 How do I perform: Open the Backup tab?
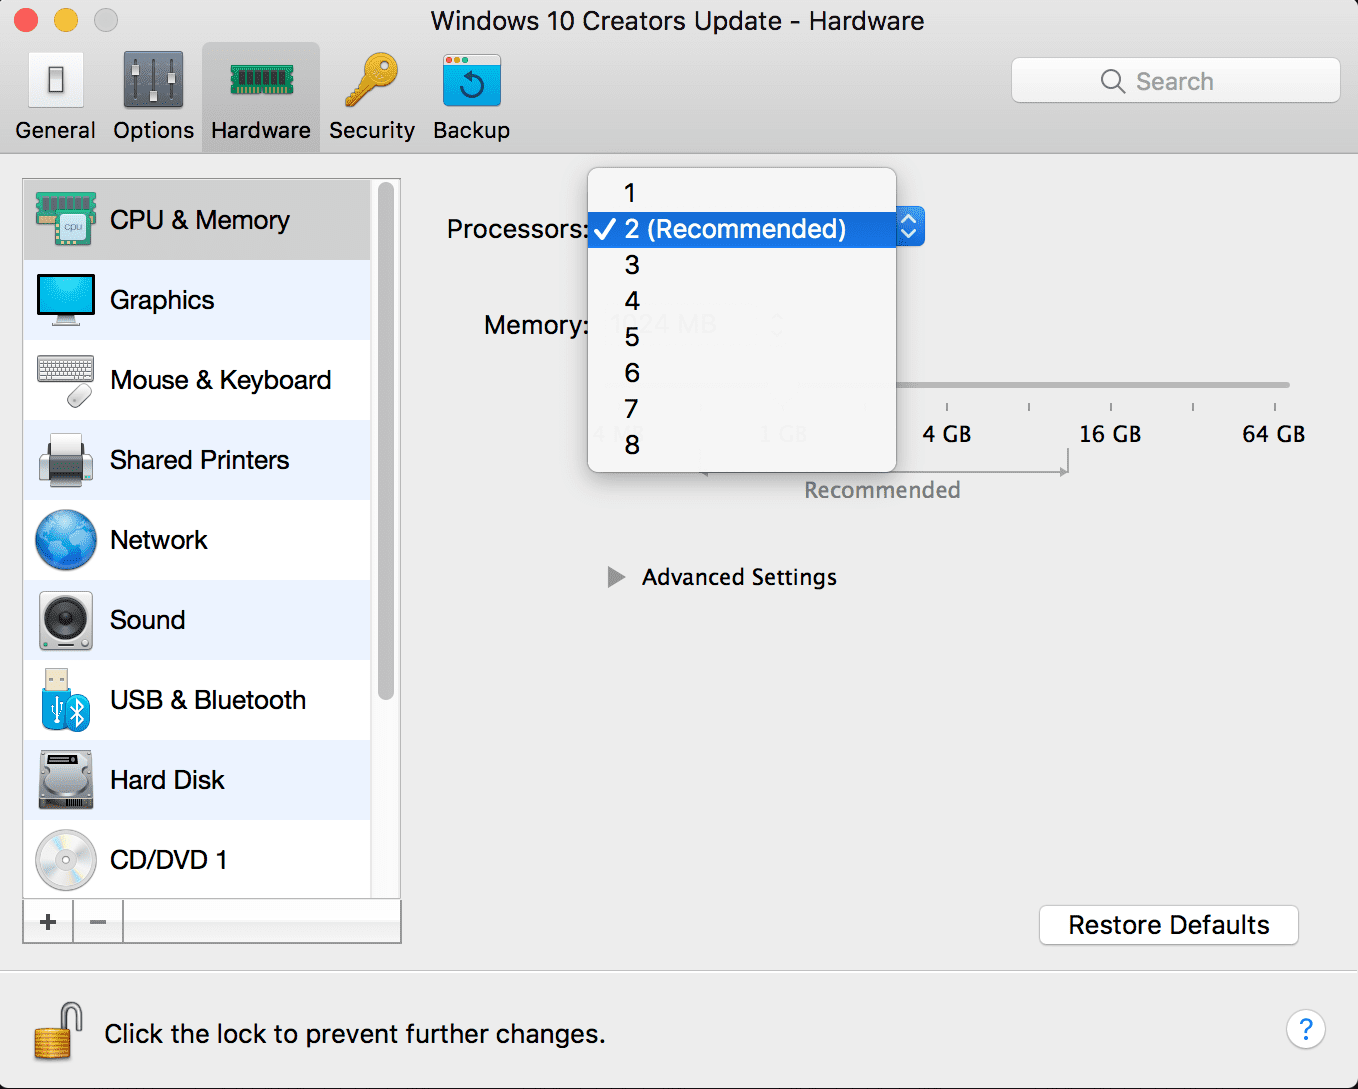coord(471,97)
